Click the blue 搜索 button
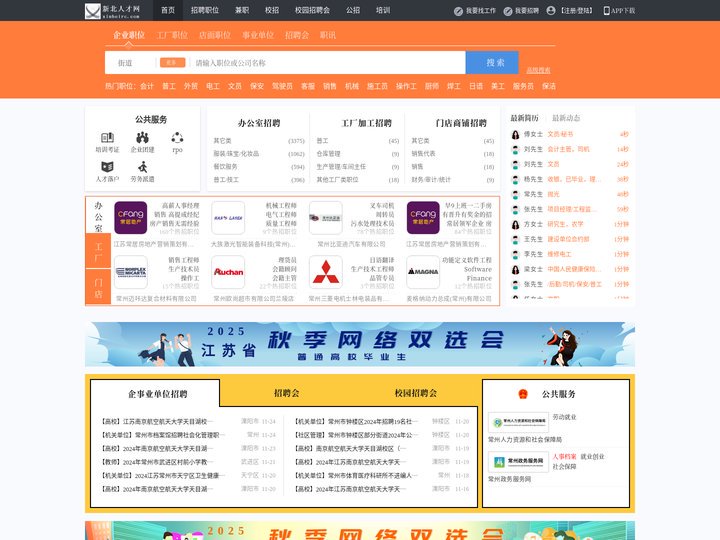Screen dimensions: 720x540 tap(492, 62)
